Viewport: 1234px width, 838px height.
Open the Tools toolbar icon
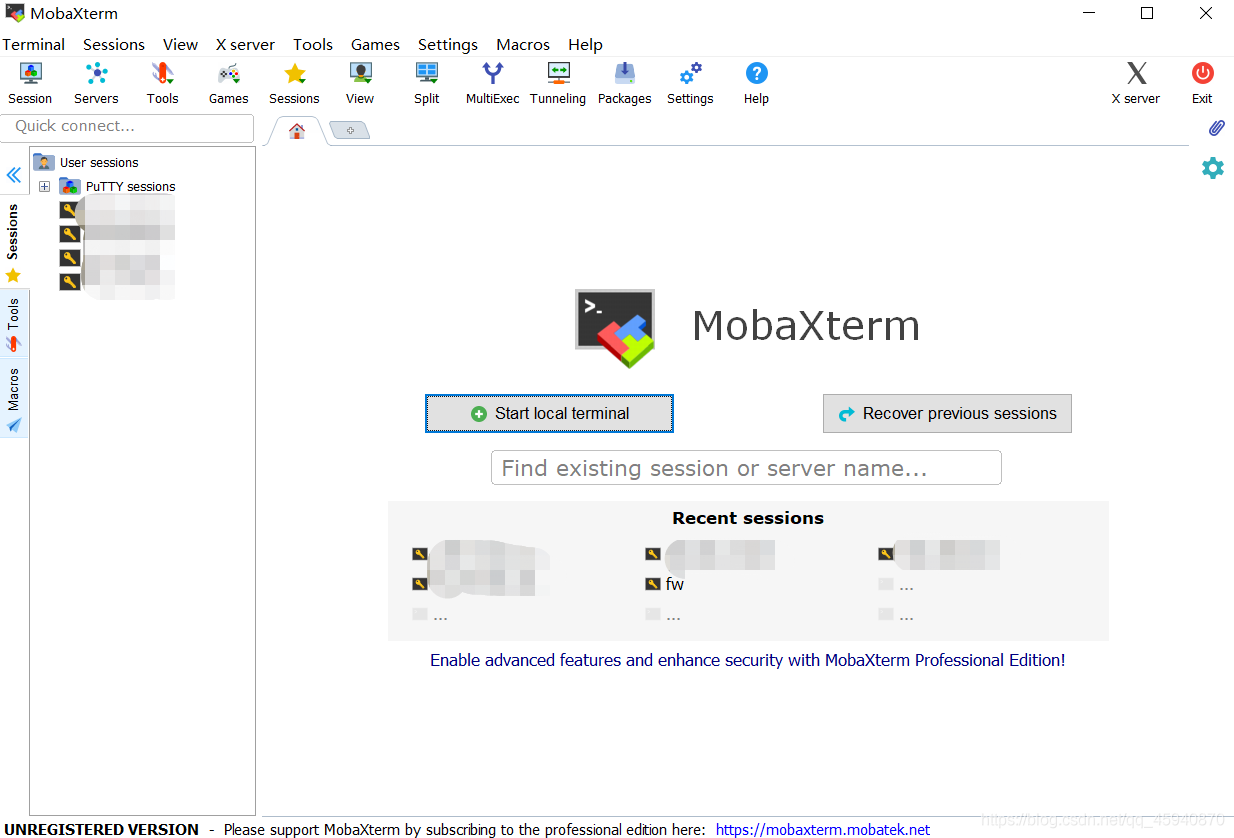[162, 83]
